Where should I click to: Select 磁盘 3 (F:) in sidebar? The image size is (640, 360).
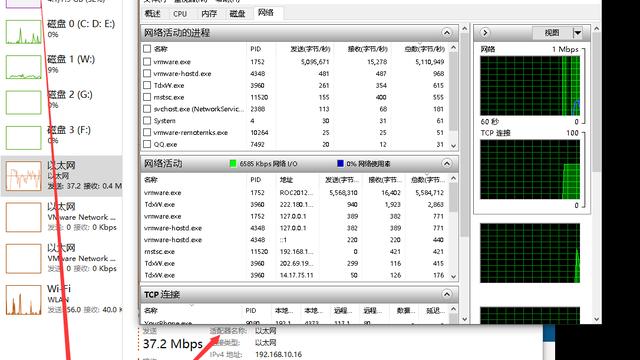61,138
